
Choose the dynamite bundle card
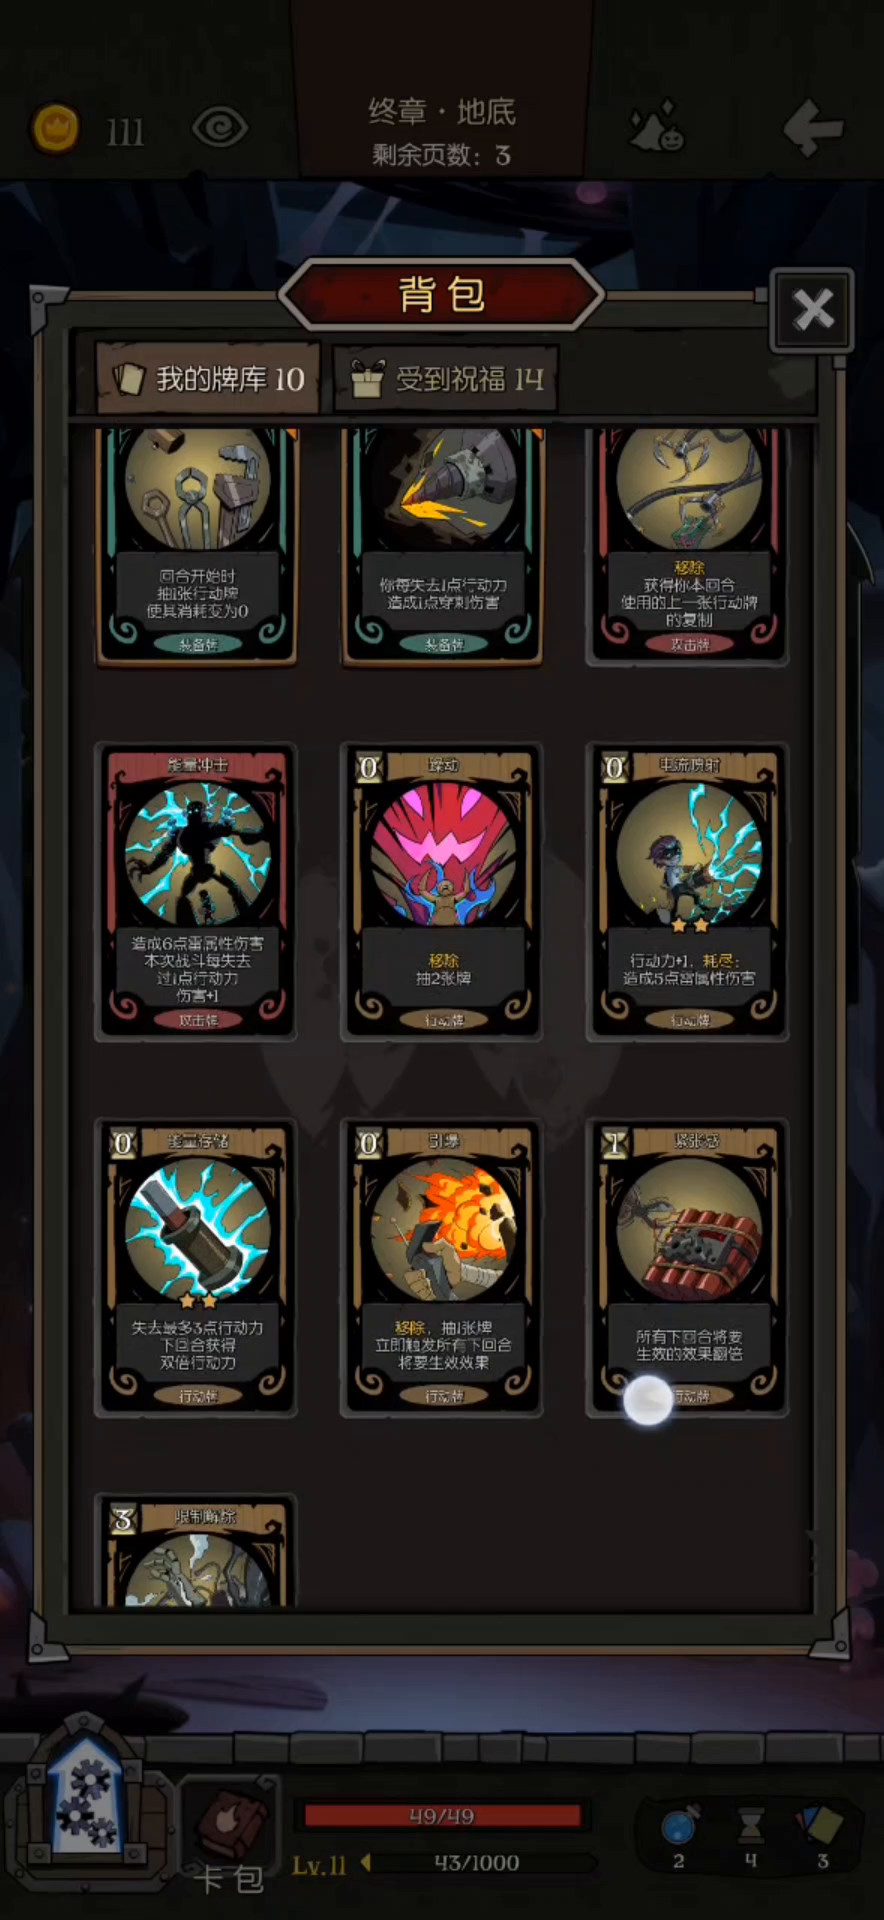point(688,1267)
